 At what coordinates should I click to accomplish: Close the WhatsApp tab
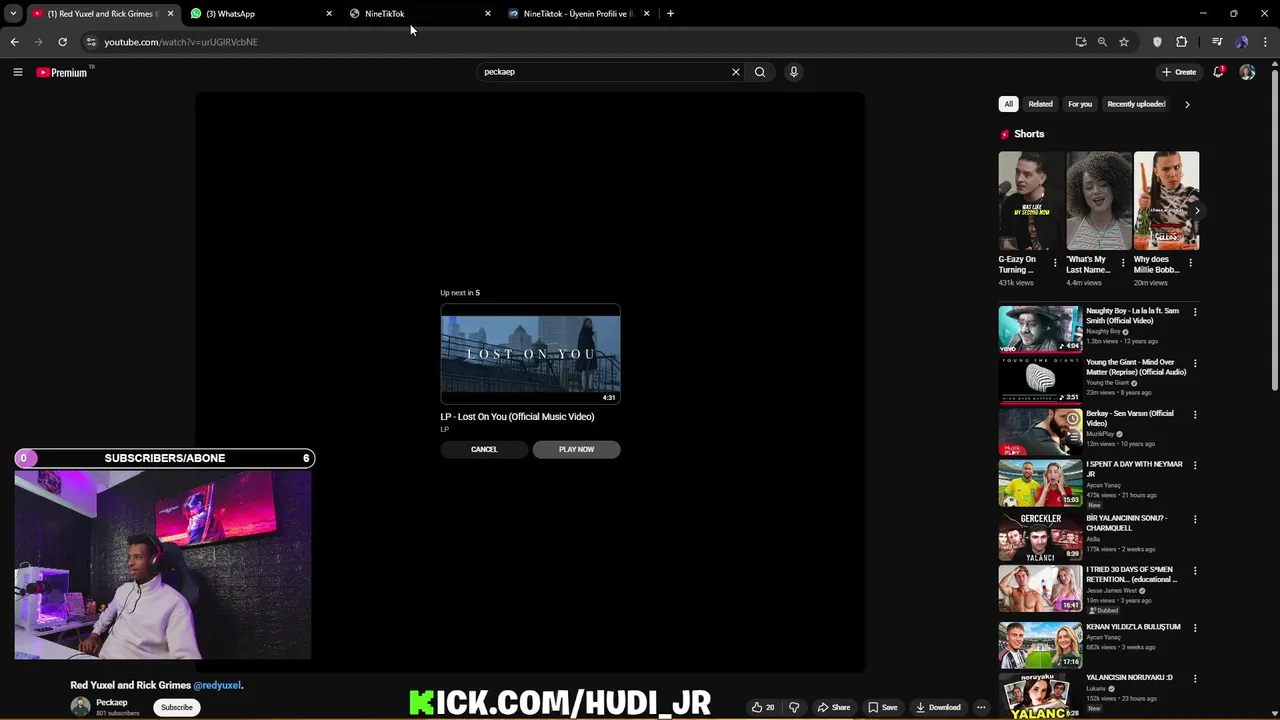pos(329,14)
